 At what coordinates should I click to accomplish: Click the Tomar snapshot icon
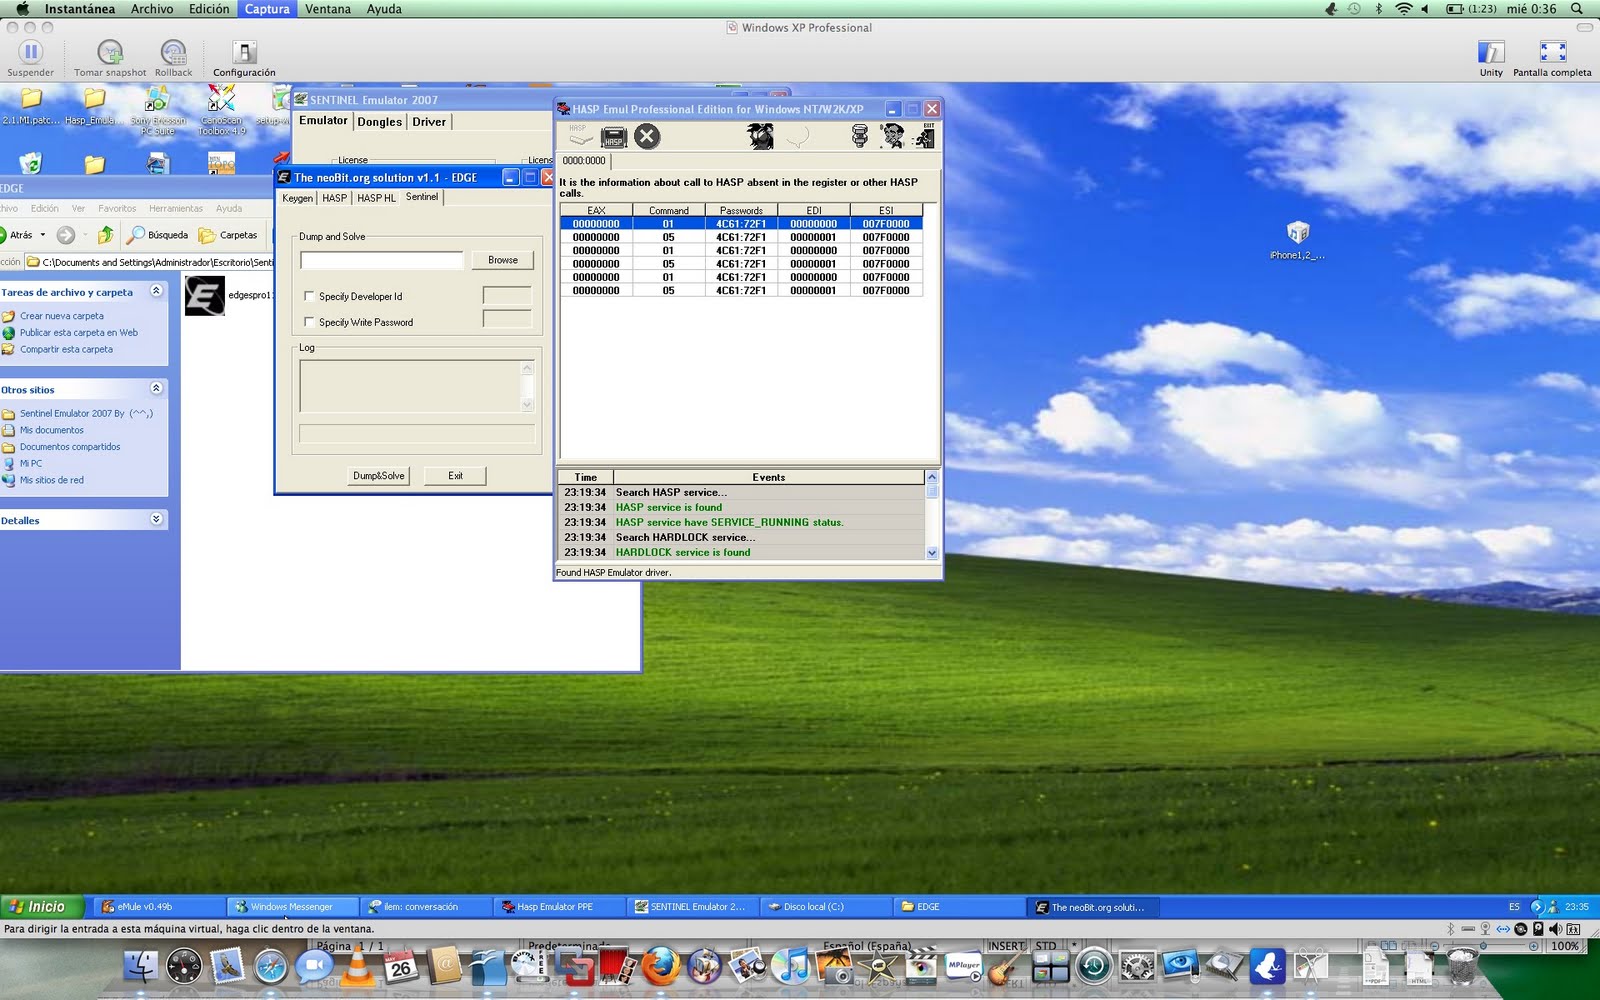(110, 51)
